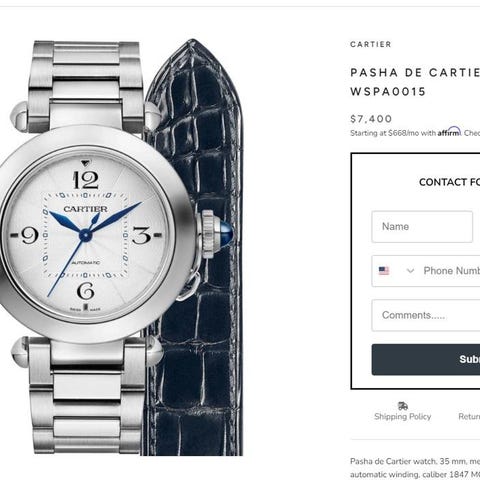The width and height of the screenshot is (480, 480).
Task: Click the Affirm logo link
Action: (449, 132)
